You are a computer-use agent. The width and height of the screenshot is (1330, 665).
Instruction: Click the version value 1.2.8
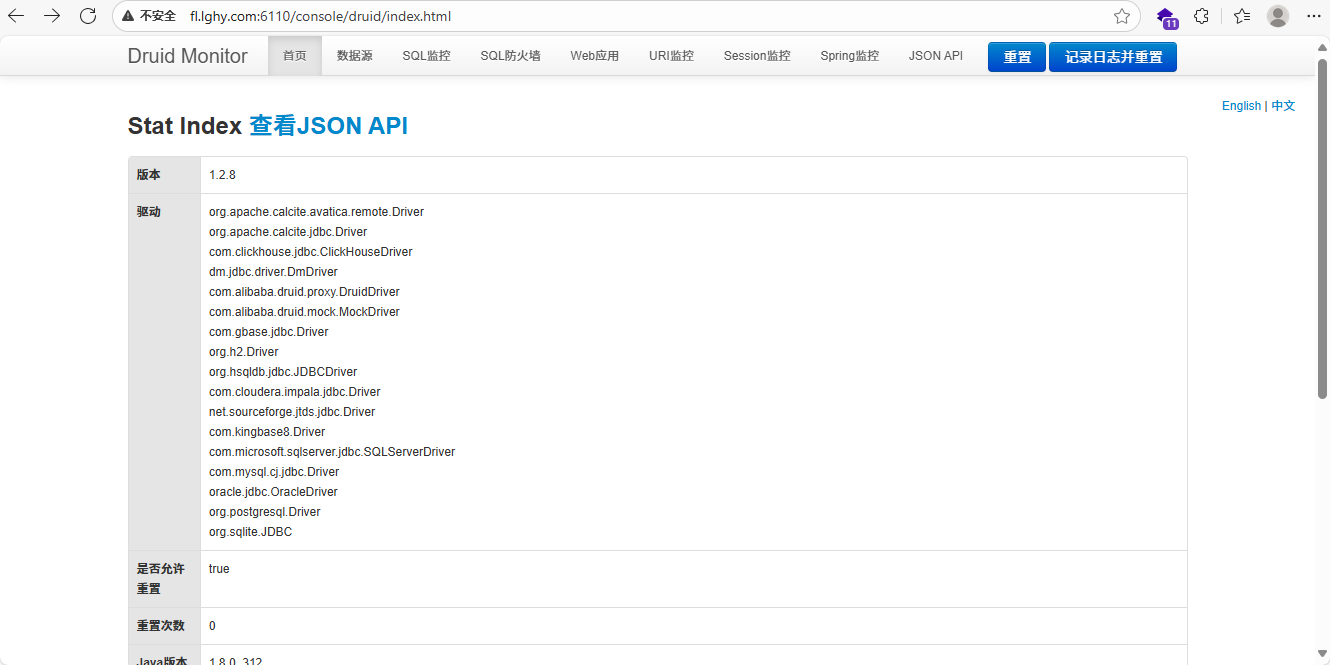tap(222, 175)
